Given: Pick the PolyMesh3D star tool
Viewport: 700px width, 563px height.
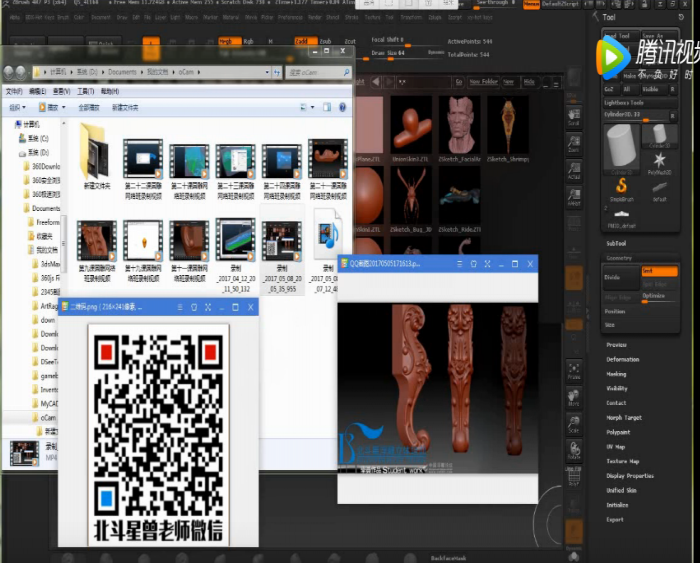Looking at the screenshot, I should pos(660,162).
